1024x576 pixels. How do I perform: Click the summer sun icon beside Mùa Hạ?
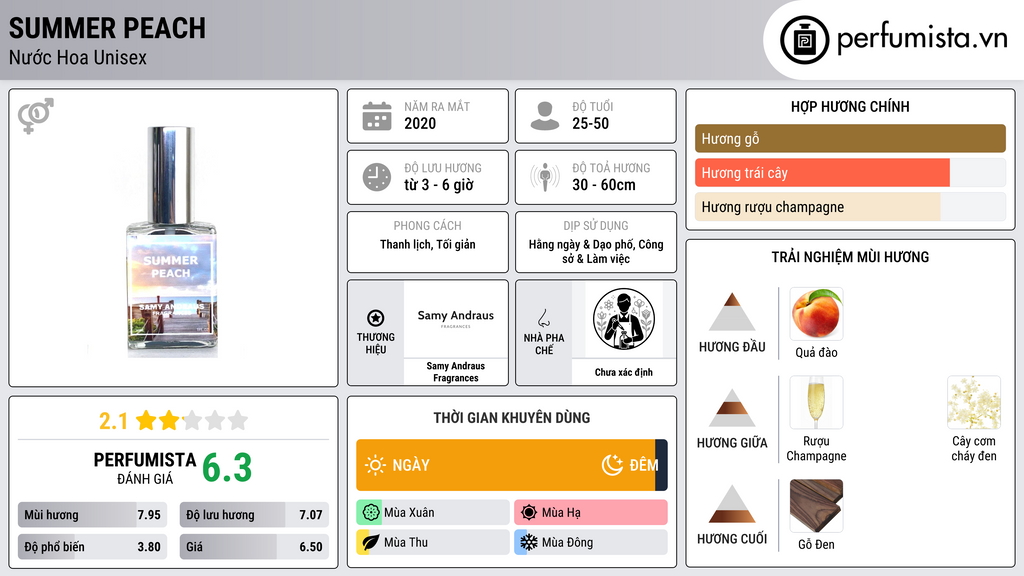529,513
